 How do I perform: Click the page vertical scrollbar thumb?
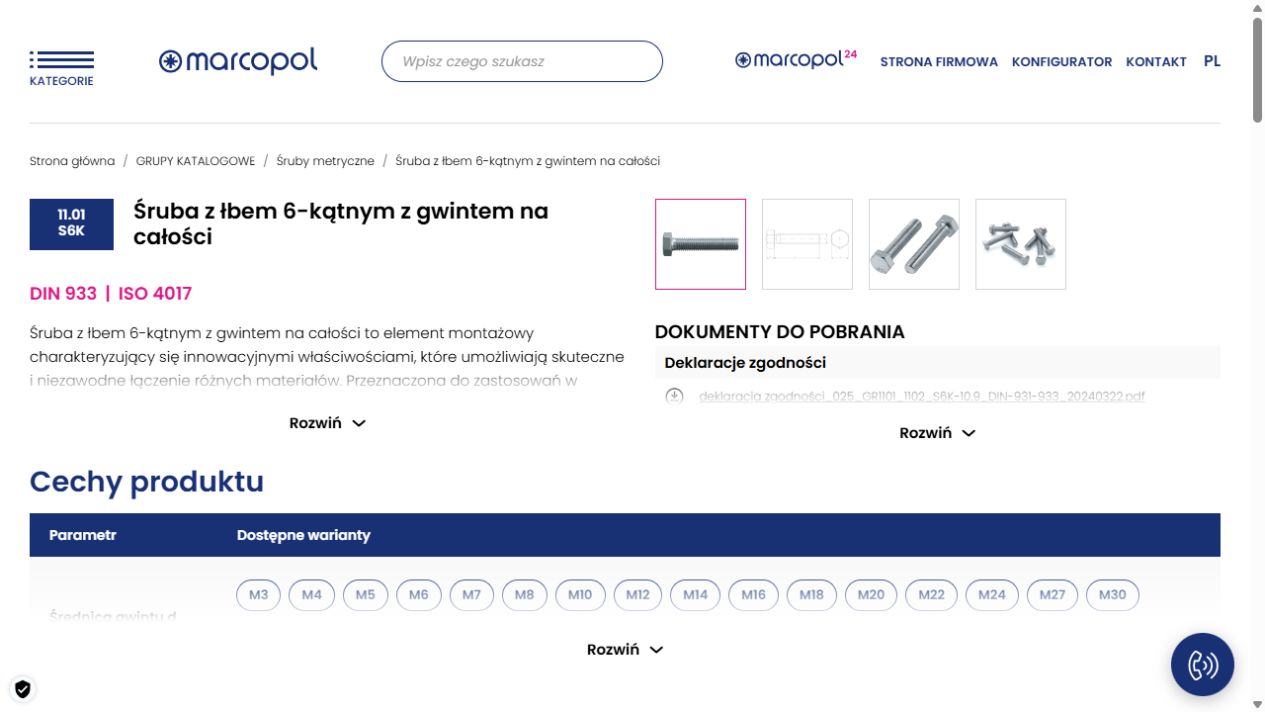tap(1257, 70)
